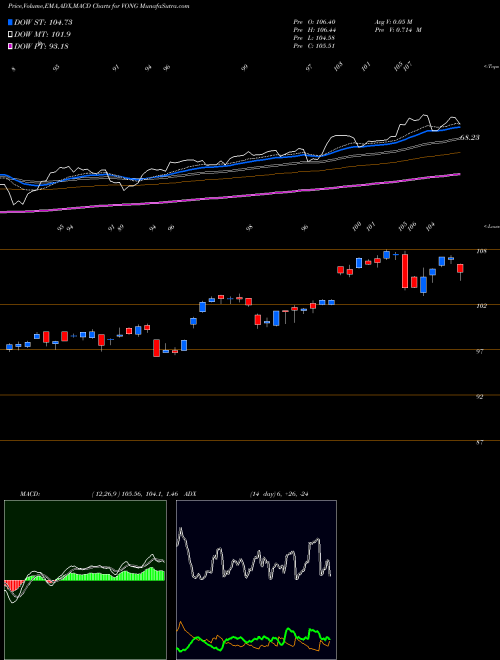
Task: Click the 102 price axis label
Action: point(481,306)
